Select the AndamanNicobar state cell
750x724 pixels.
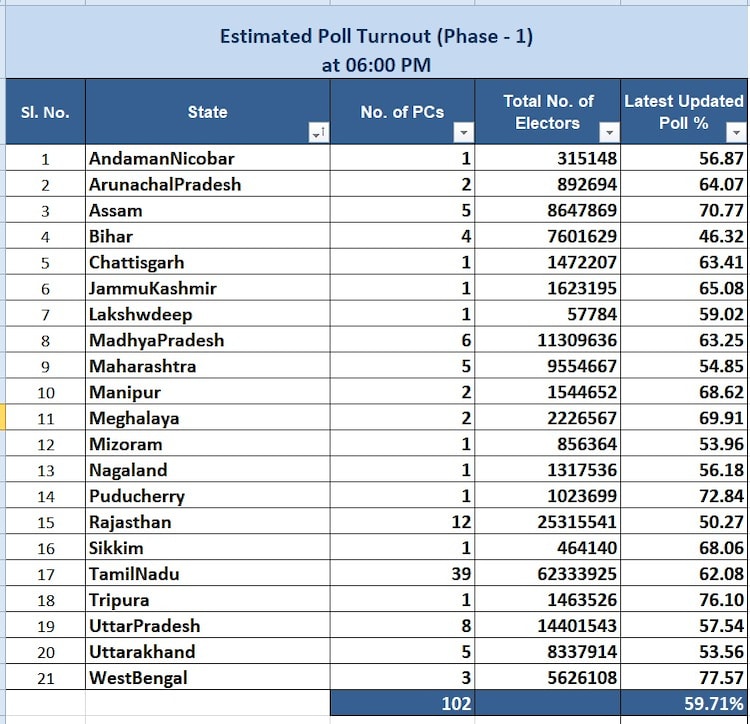point(207,158)
